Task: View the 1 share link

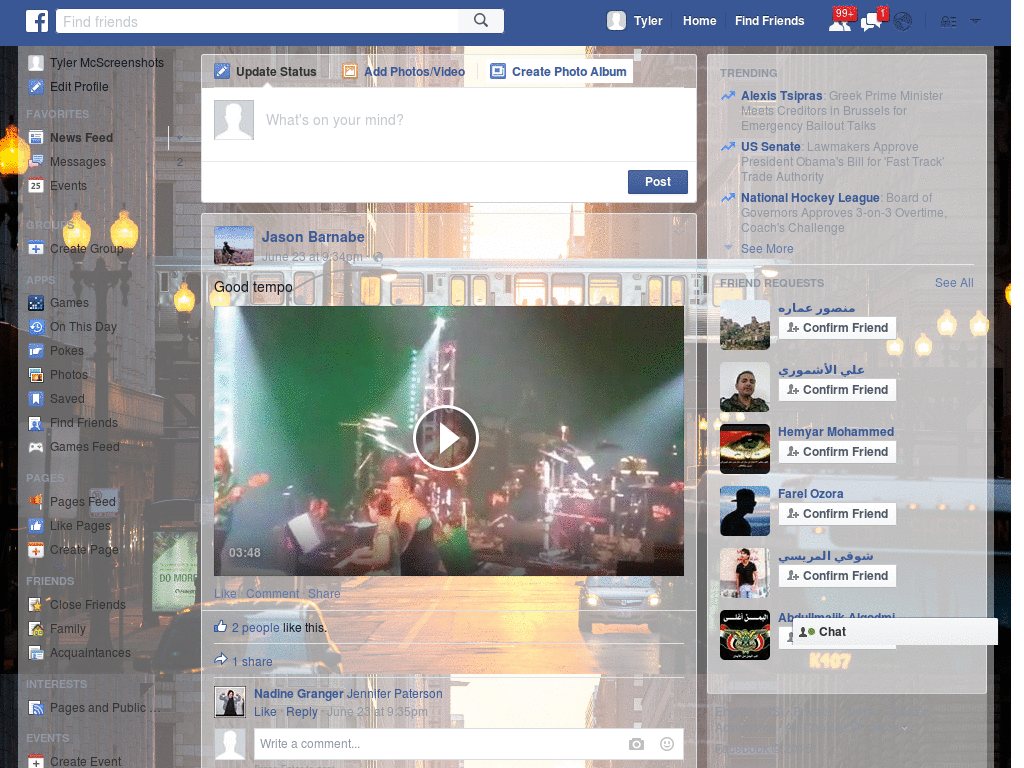Action: 252,662
